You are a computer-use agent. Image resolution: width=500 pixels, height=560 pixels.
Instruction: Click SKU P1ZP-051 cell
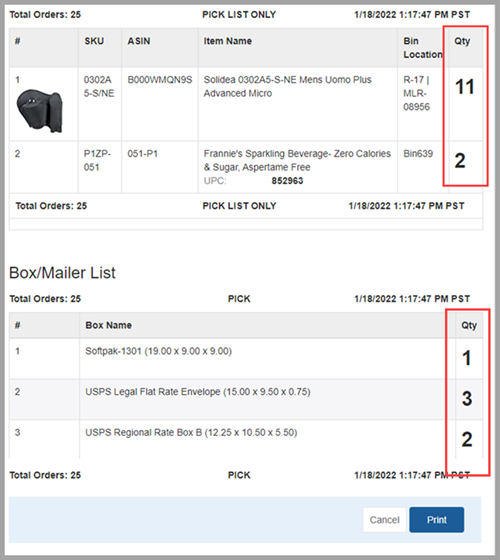point(97,160)
